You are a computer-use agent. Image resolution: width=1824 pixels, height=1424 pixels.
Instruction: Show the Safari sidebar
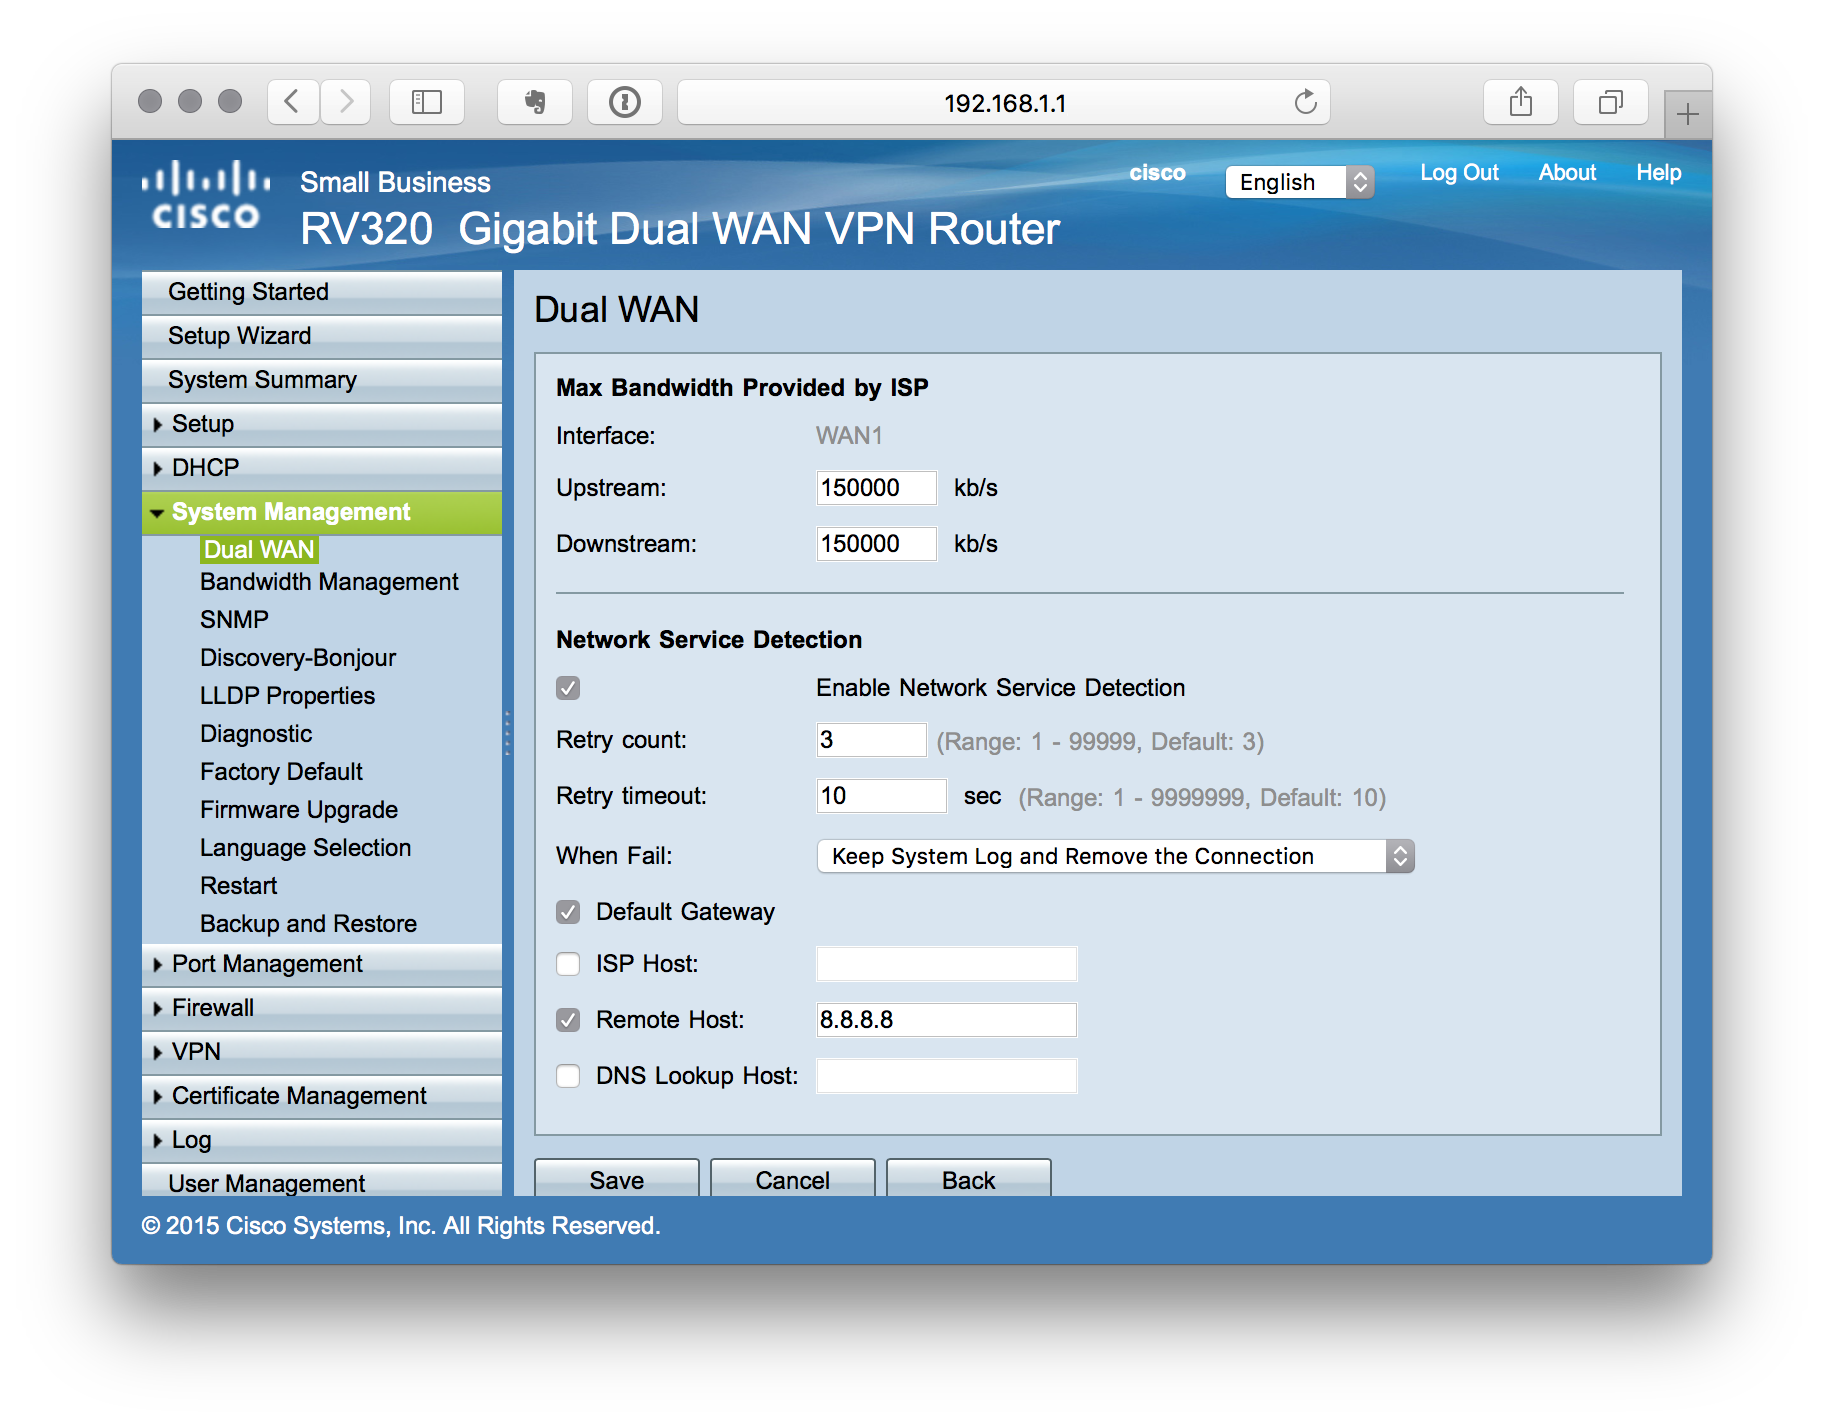(427, 102)
